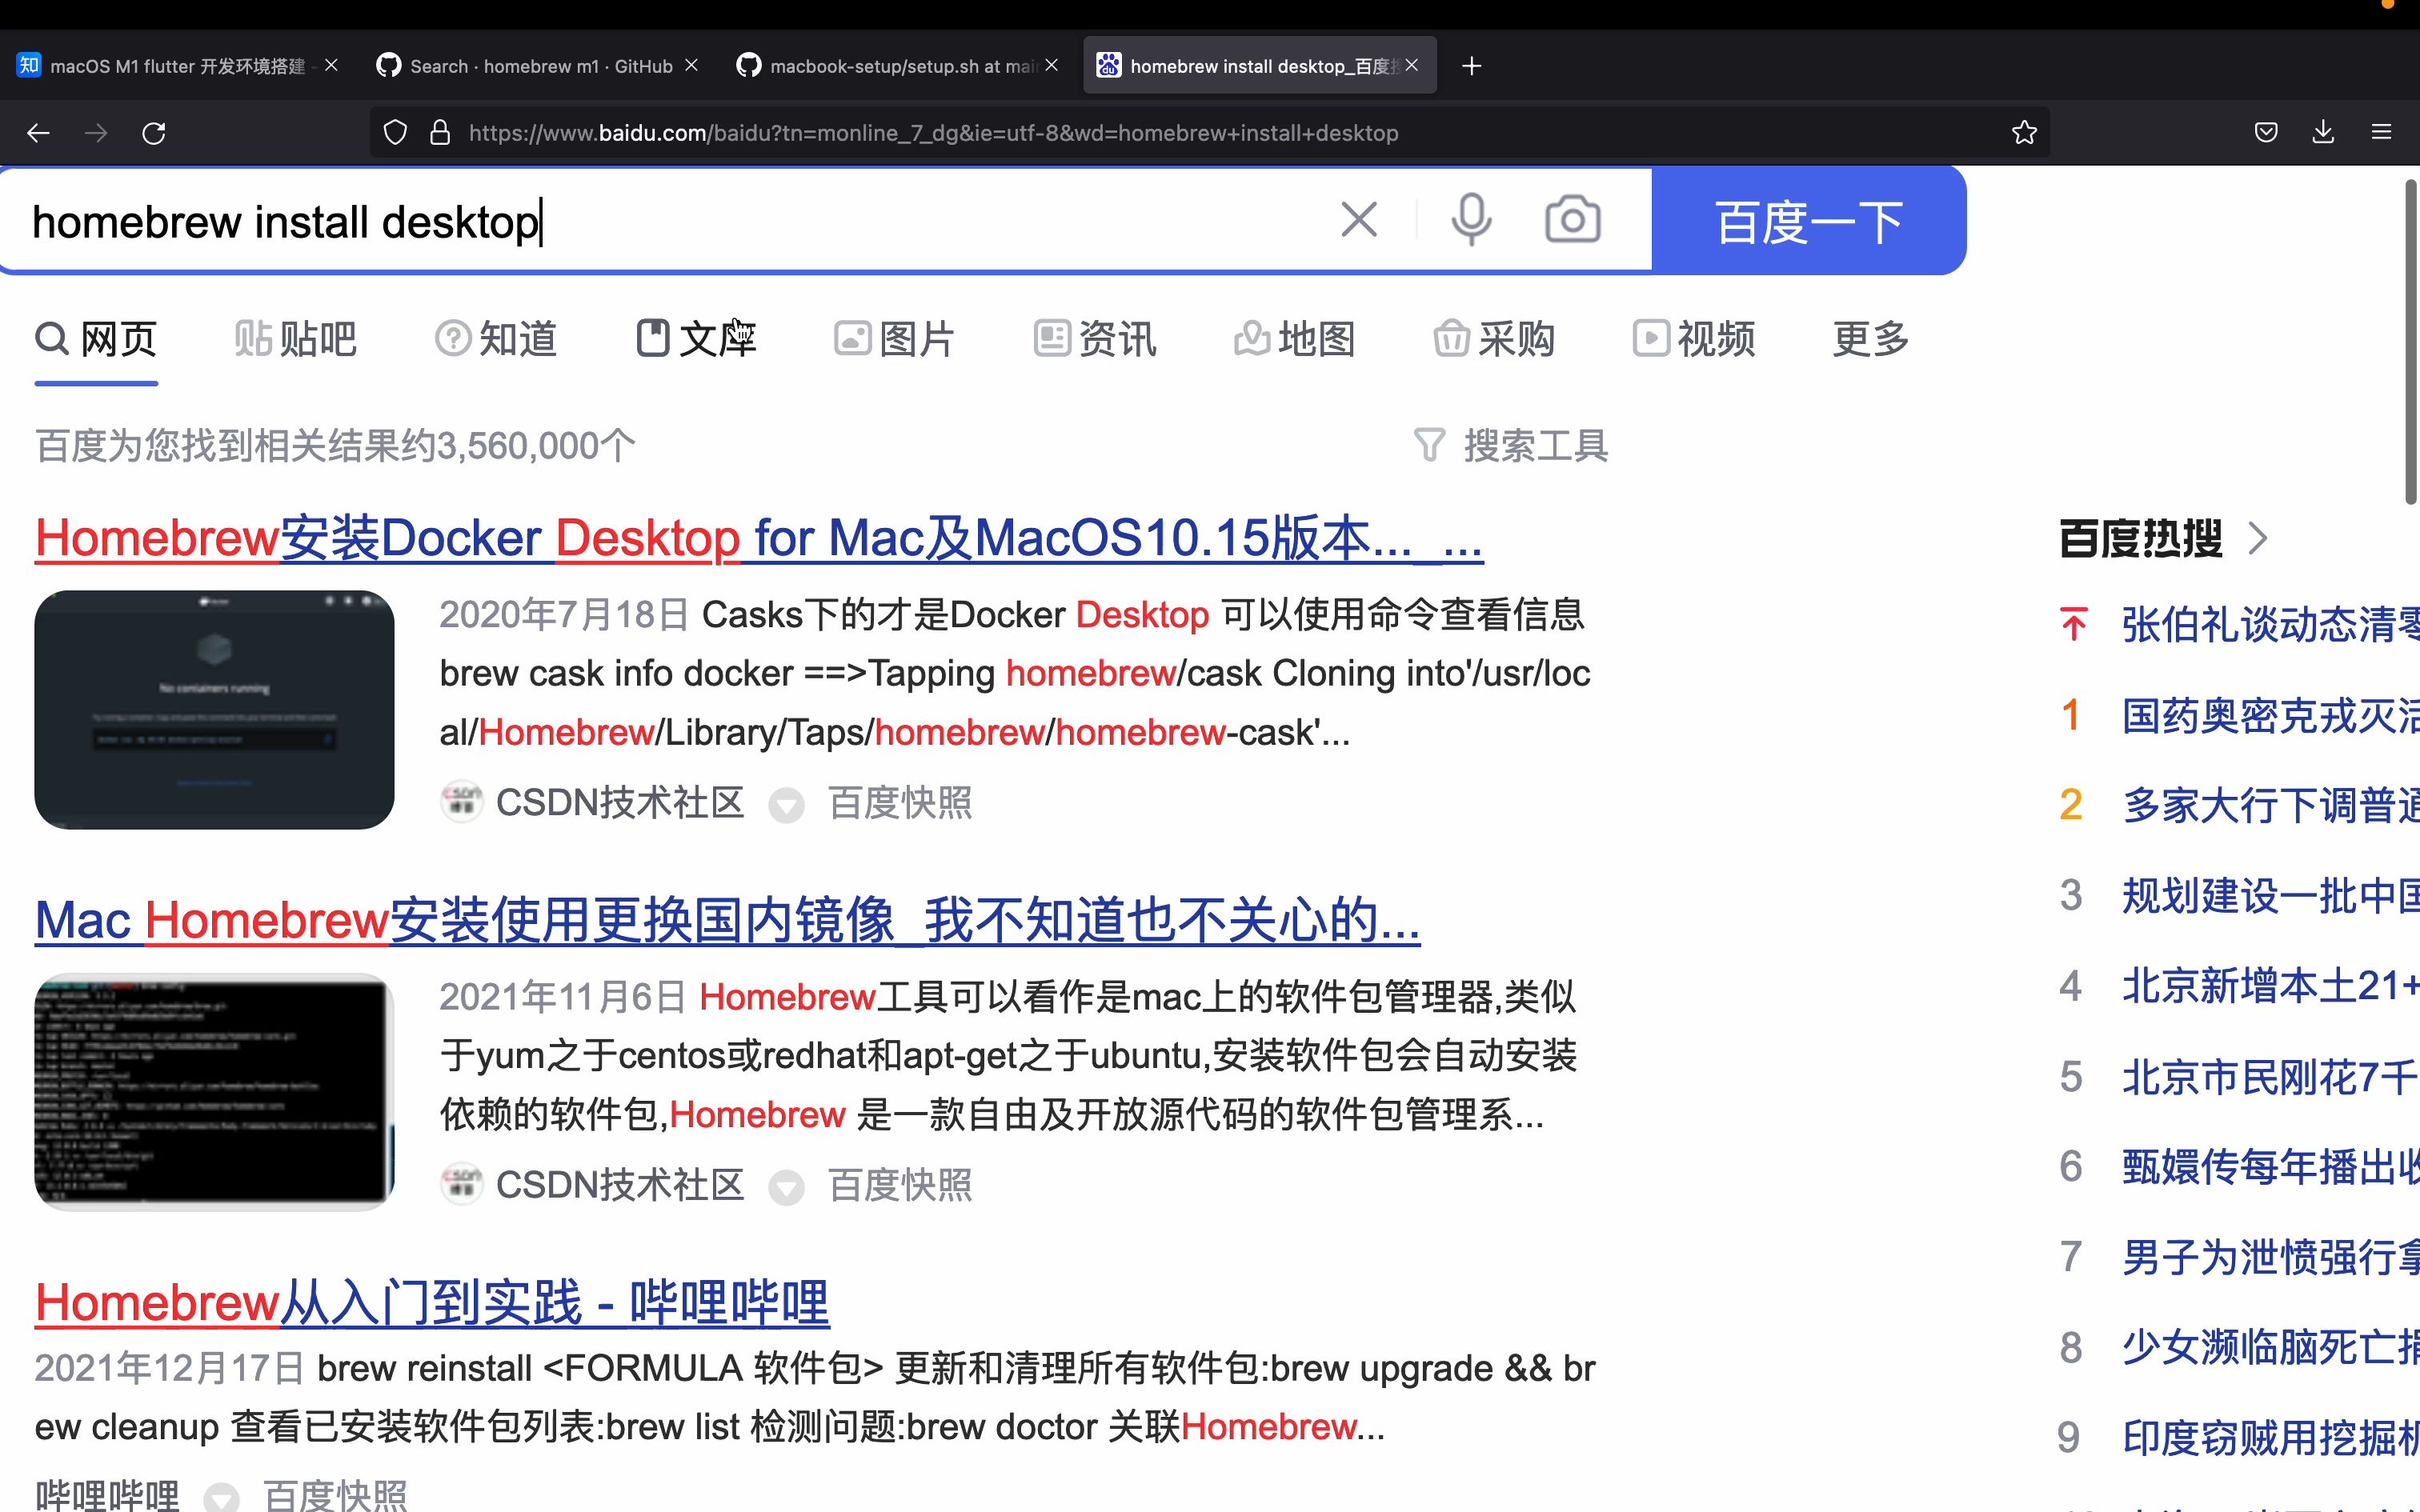Clear the search box with the X
This screenshot has height=1512, width=2420.
tap(1358, 219)
